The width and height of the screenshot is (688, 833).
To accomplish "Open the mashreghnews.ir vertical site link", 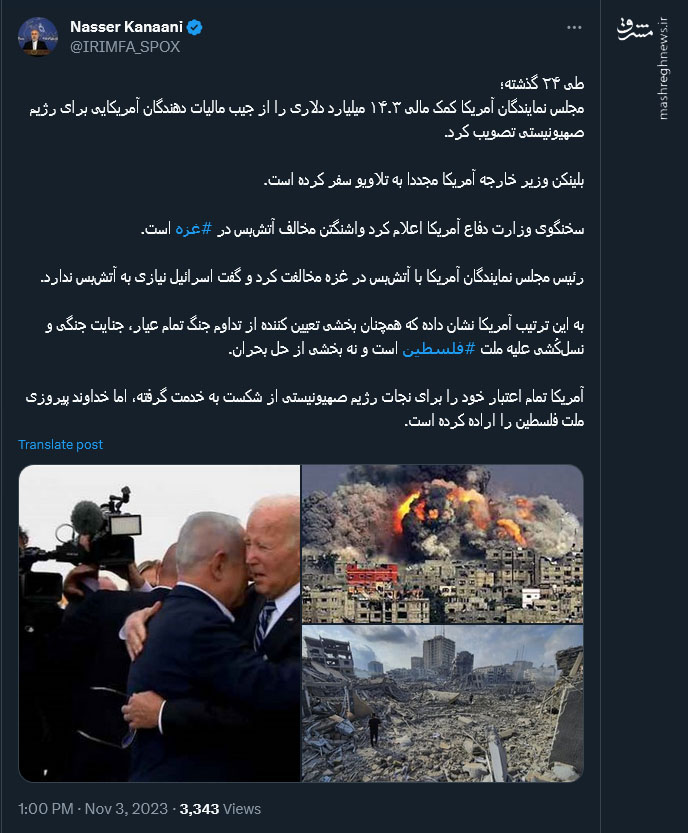I will (x=662, y=67).
